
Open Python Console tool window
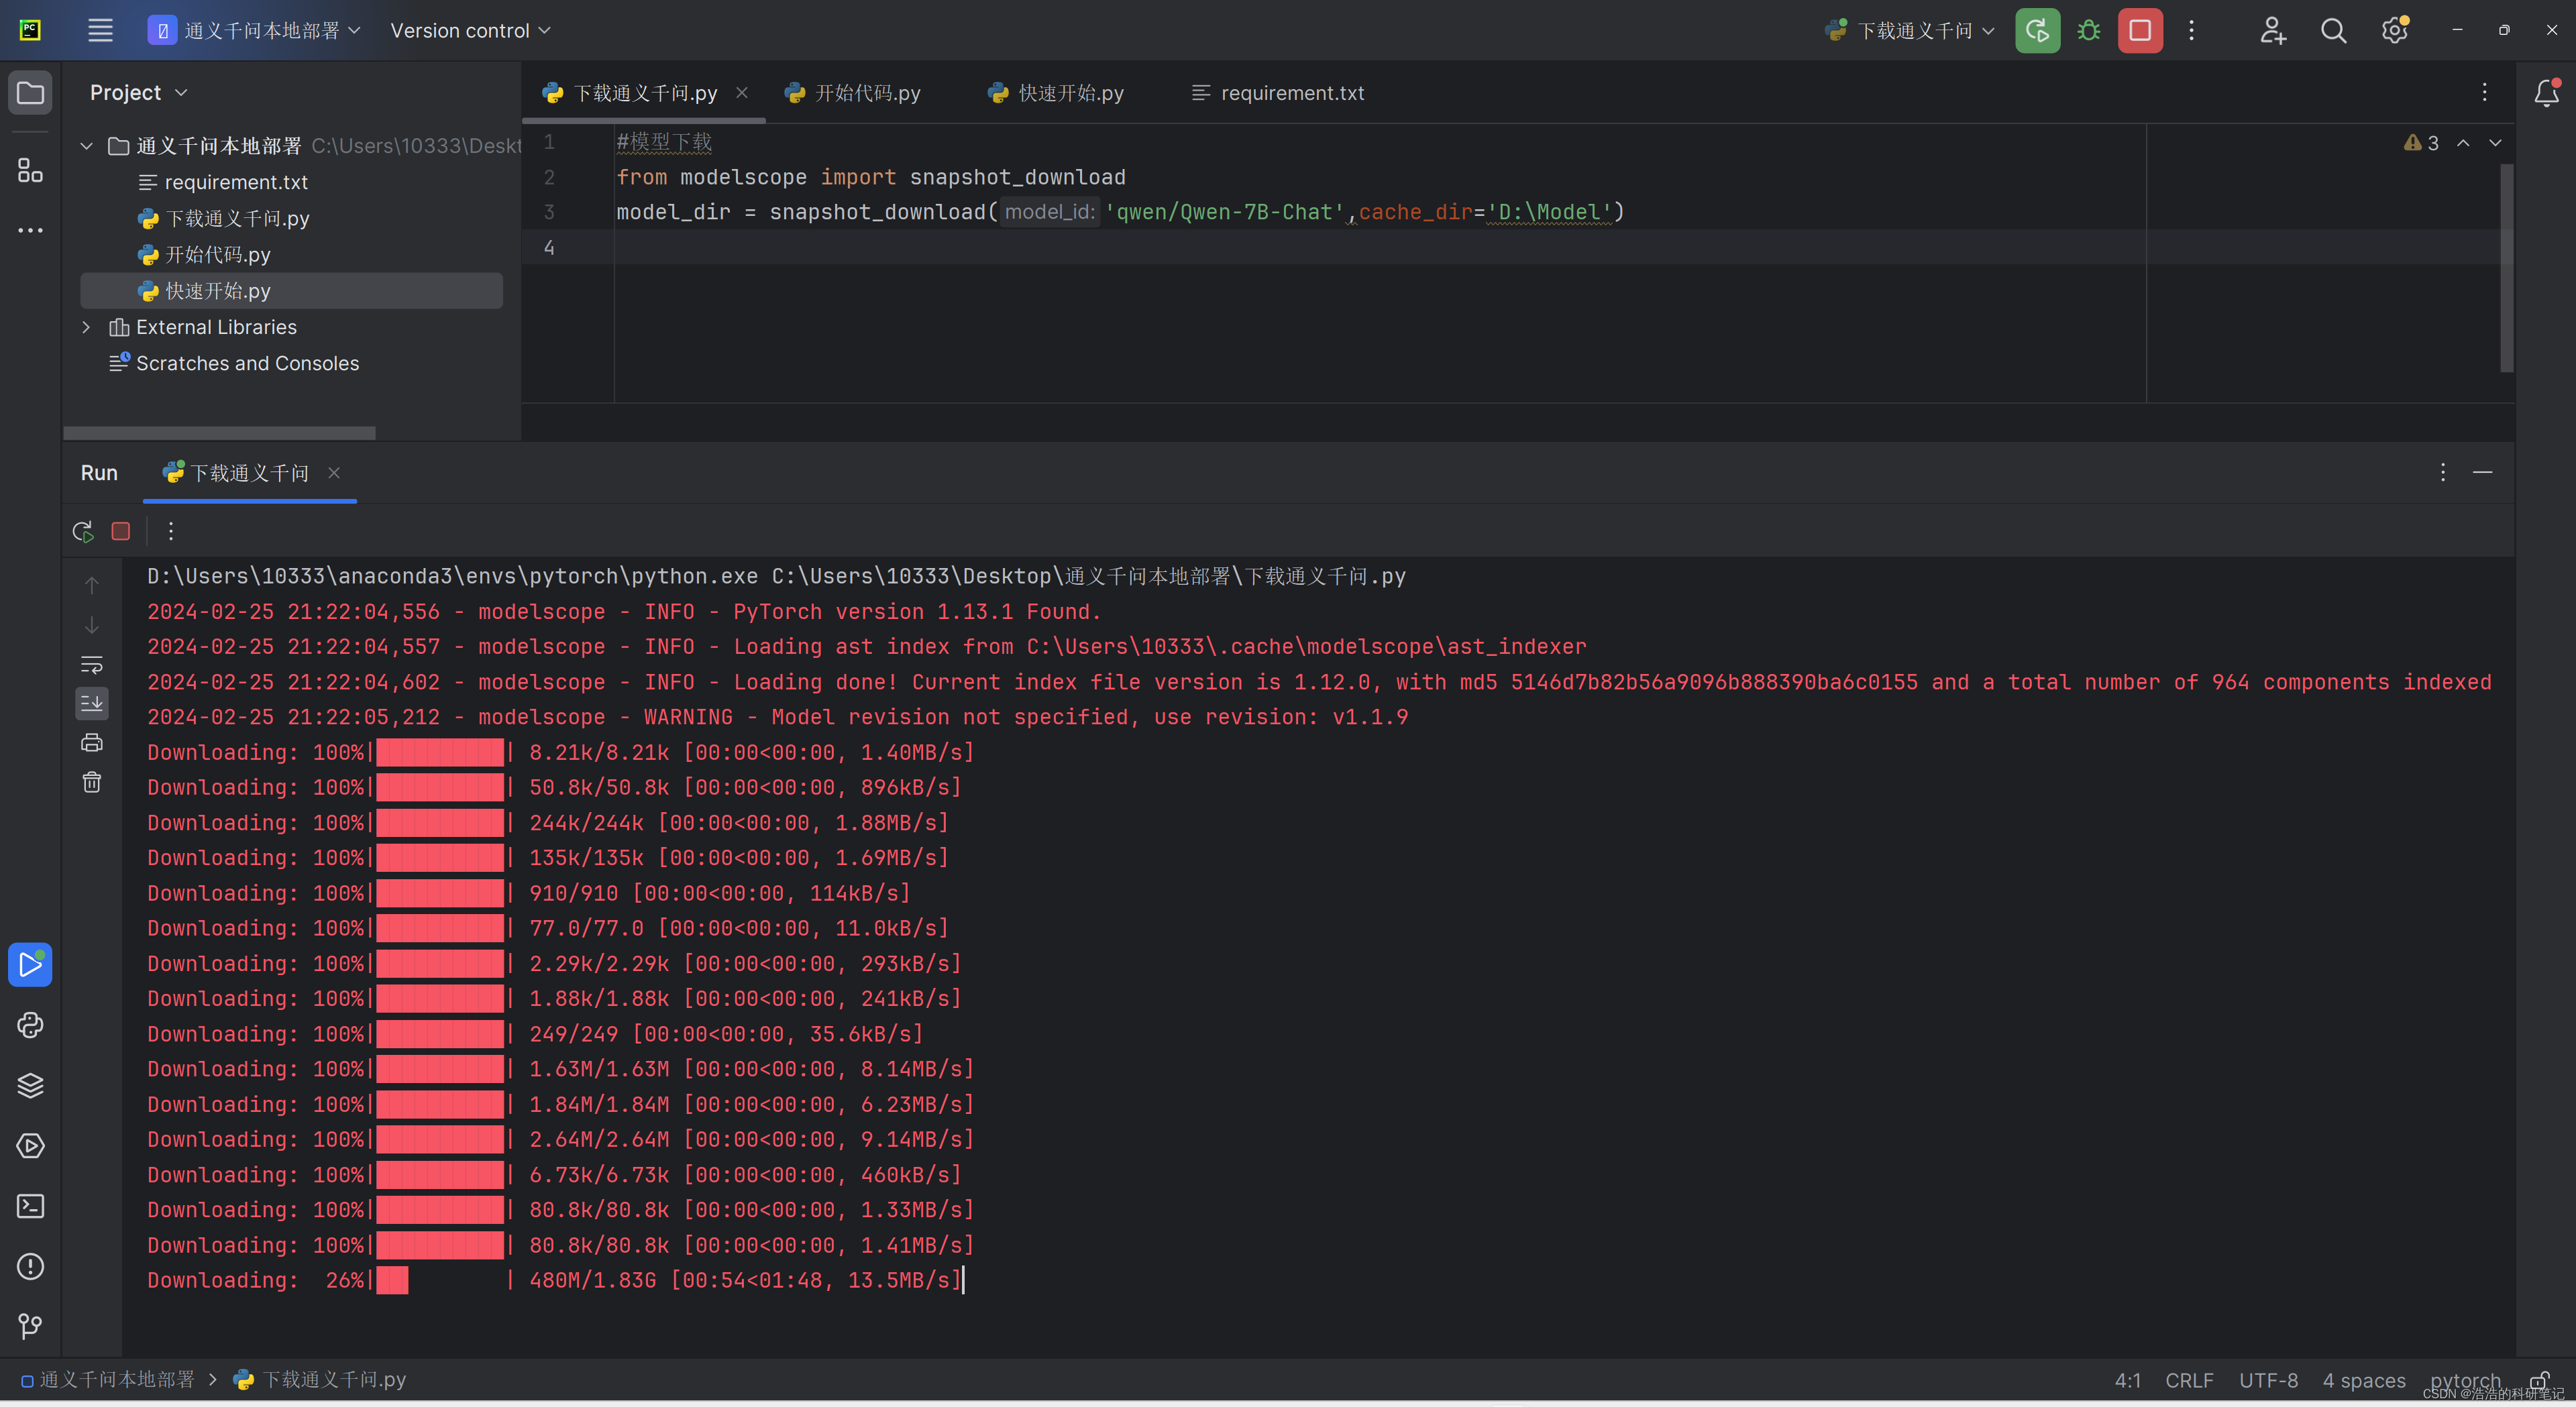click(x=30, y=1025)
